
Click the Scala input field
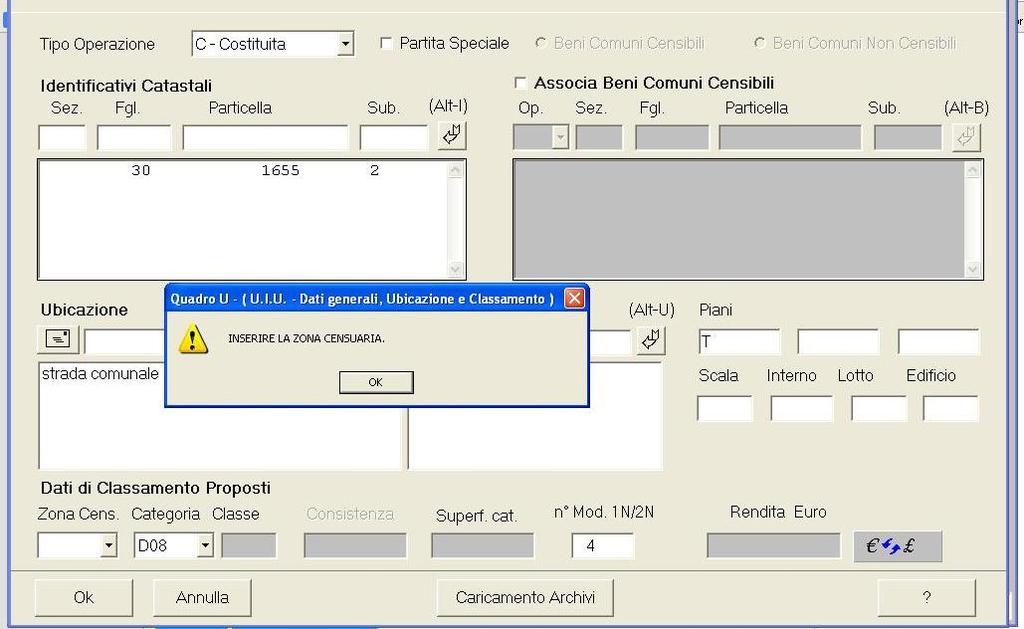[724, 408]
